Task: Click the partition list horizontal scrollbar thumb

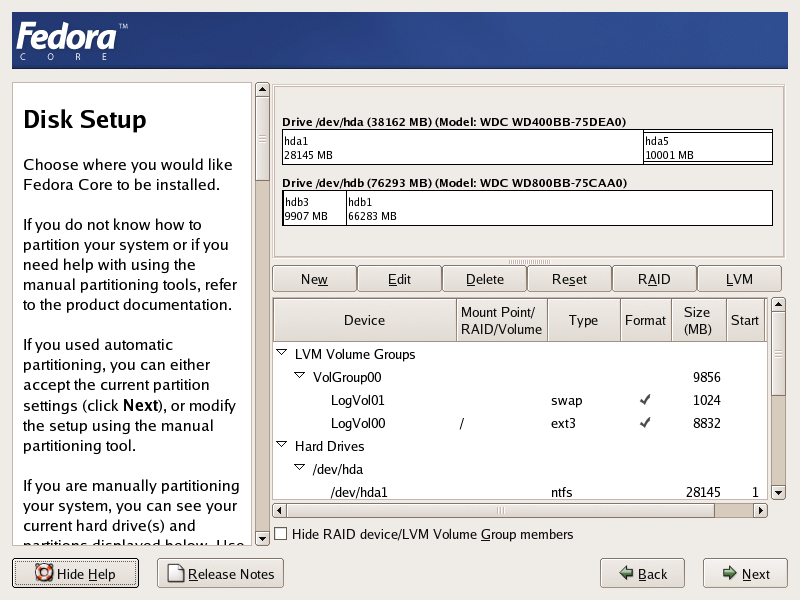Action: (x=501, y=510)
